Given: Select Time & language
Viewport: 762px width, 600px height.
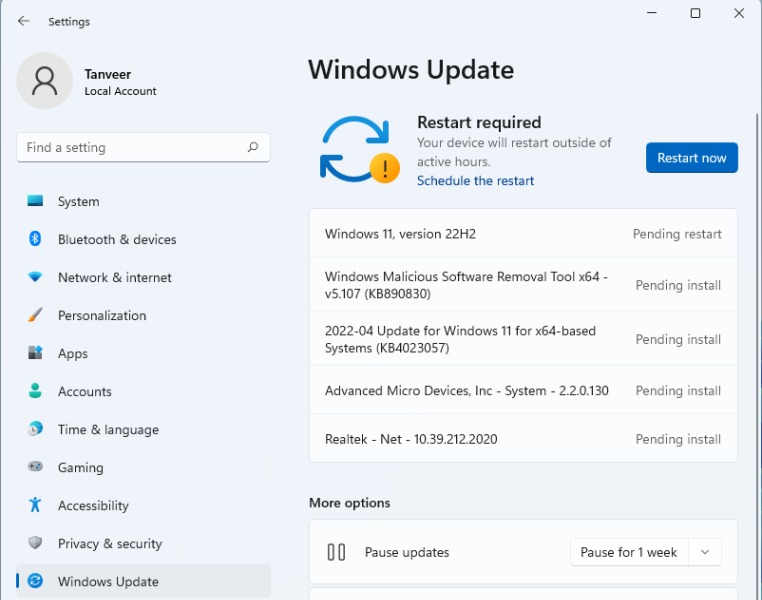Looking at the screenshot, I should 143,429.
